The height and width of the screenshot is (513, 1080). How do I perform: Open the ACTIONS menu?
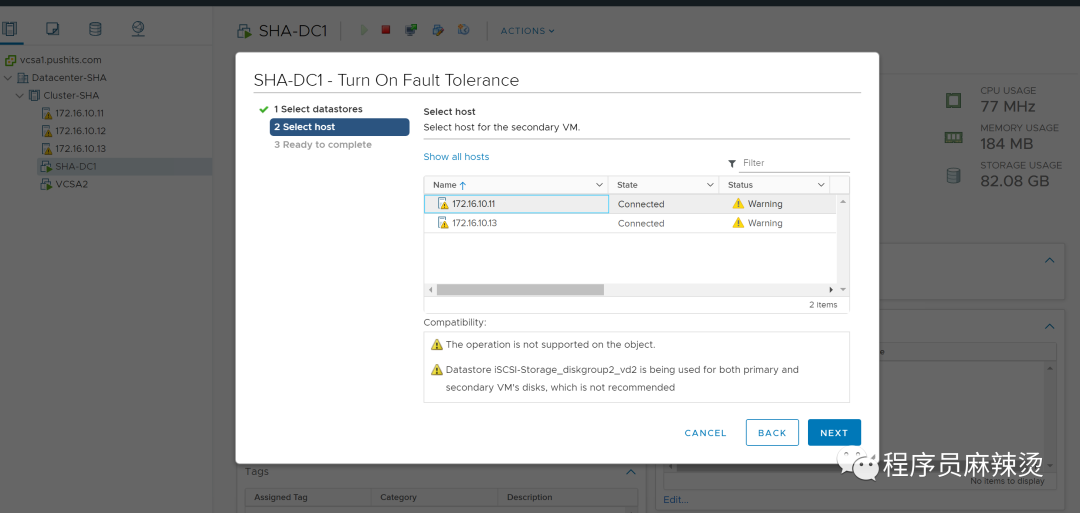click(527, 31)
